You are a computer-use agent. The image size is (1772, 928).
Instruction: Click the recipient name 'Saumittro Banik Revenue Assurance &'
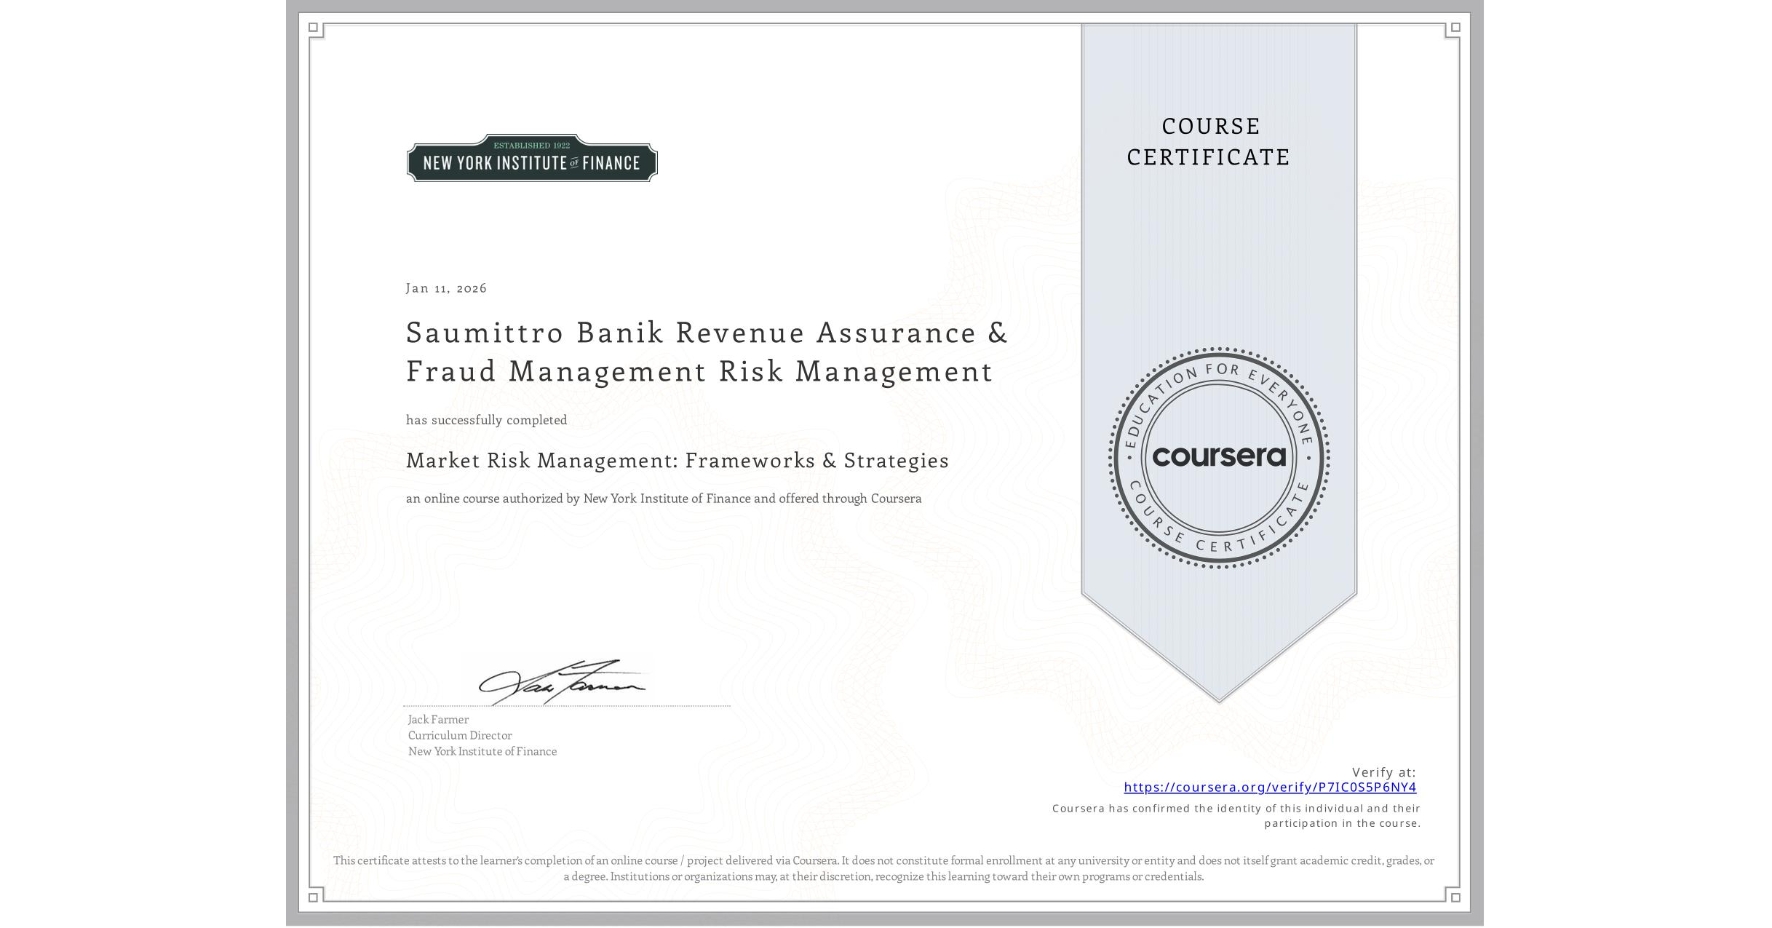coord(707,332)
